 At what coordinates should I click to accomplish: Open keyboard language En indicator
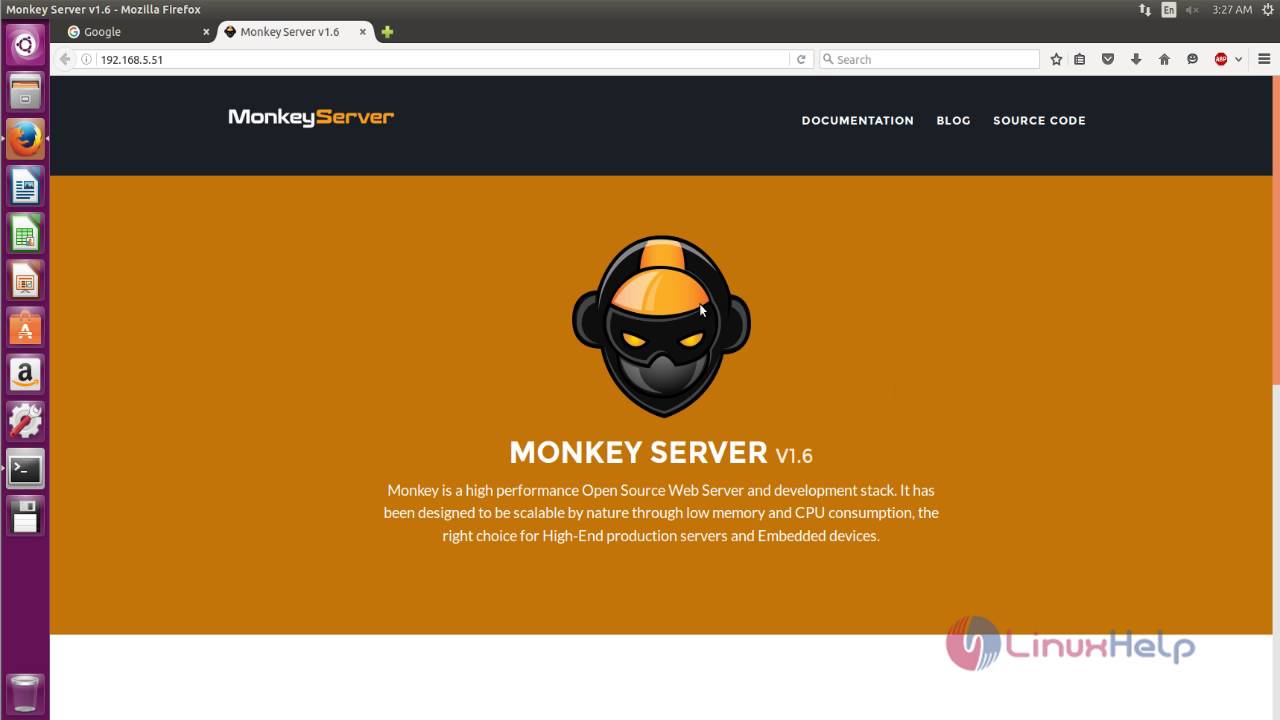(1169, 9)
